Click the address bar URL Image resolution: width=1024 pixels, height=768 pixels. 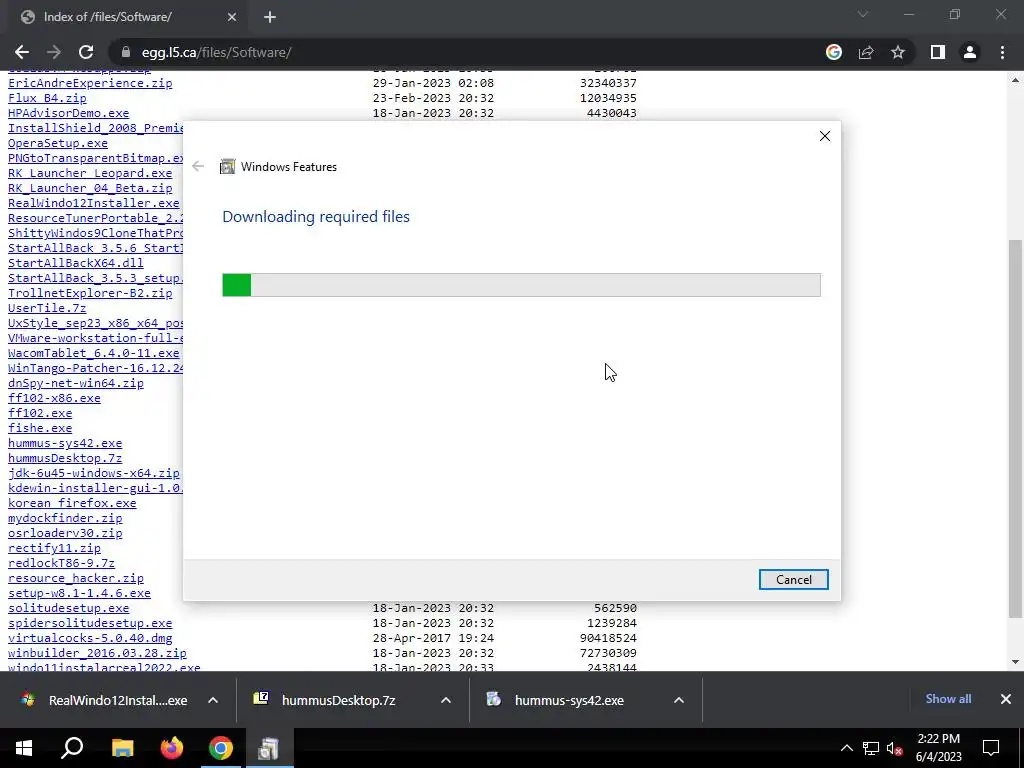pyautogui.click(x=216, y=52)
